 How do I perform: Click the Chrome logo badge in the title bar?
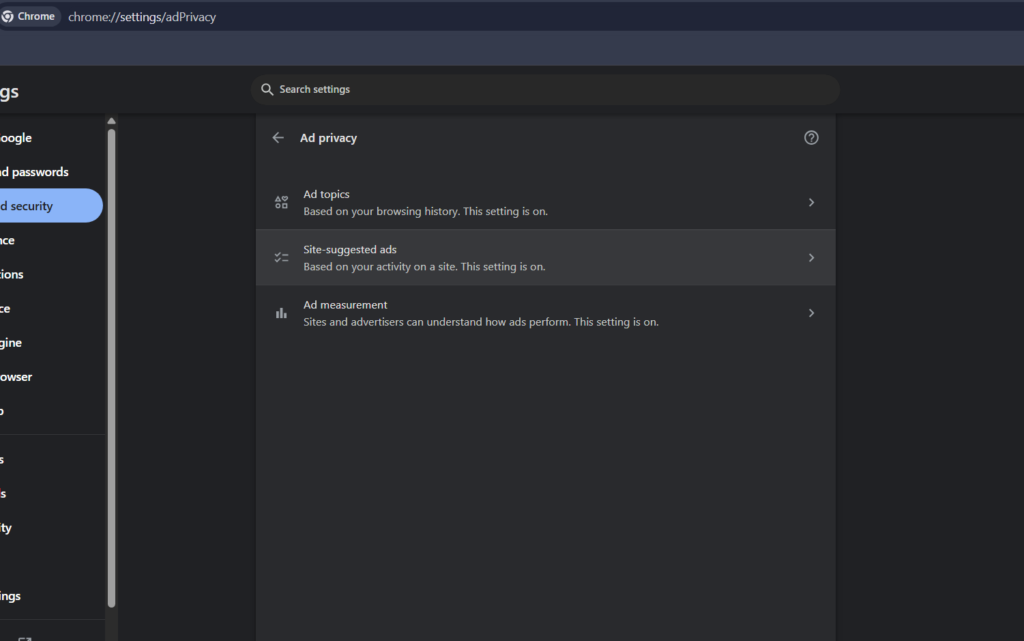(x=30, y=15)
